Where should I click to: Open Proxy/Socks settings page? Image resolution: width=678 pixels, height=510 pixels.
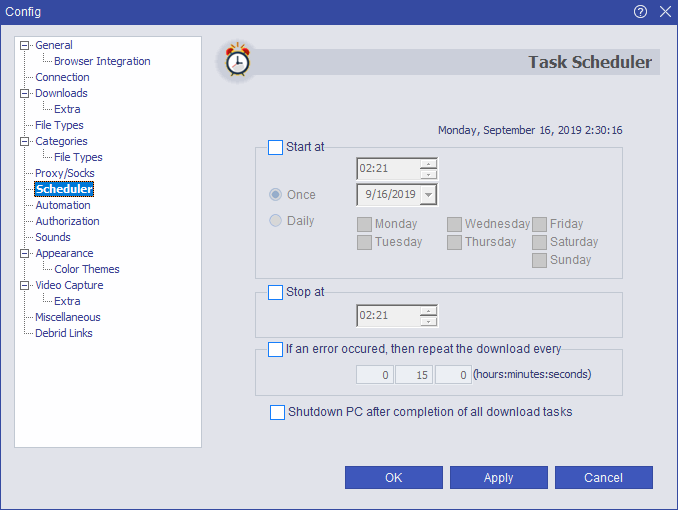pos(64,173)
